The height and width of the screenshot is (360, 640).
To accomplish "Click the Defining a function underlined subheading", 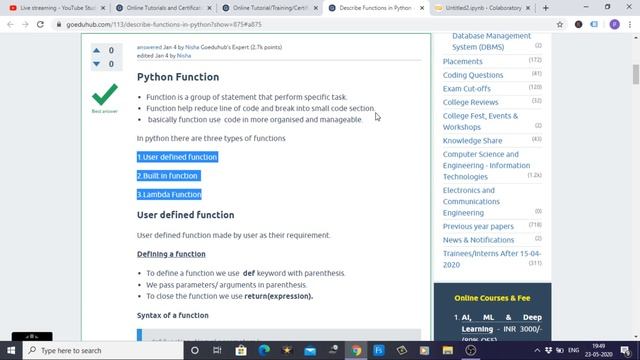I will [171, 254].
